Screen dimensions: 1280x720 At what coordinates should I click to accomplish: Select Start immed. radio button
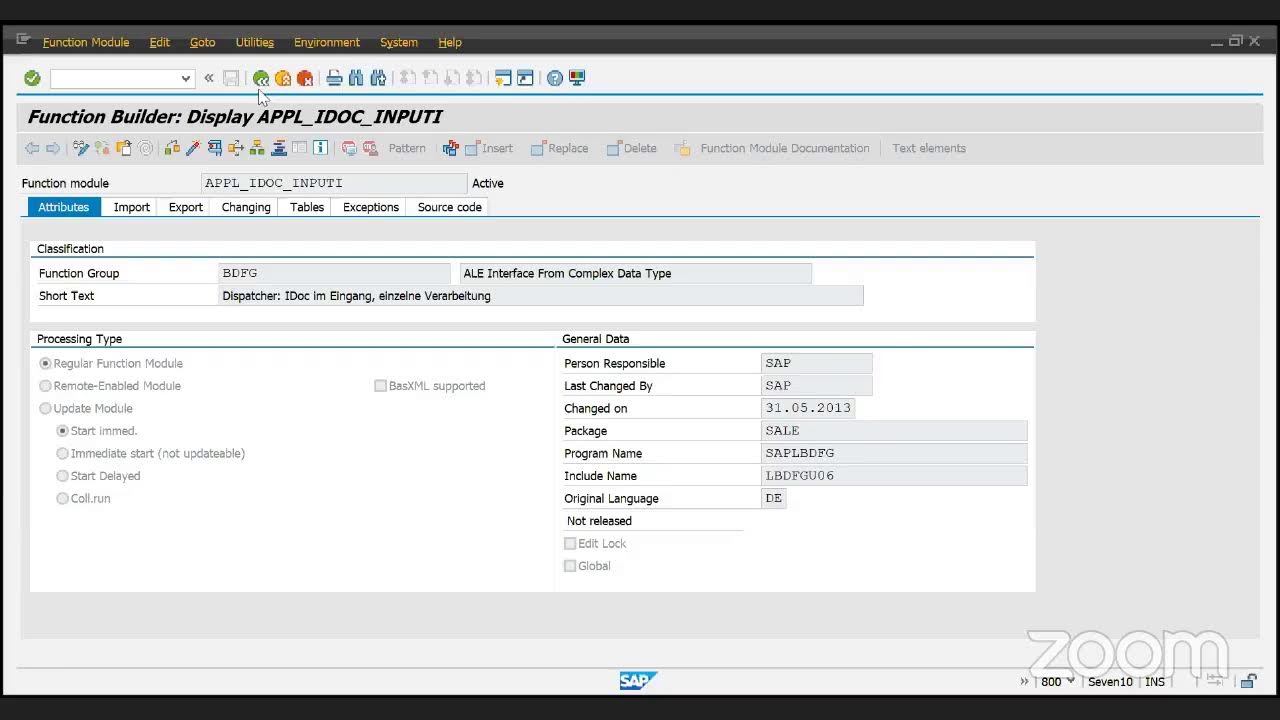click(63, 431)
